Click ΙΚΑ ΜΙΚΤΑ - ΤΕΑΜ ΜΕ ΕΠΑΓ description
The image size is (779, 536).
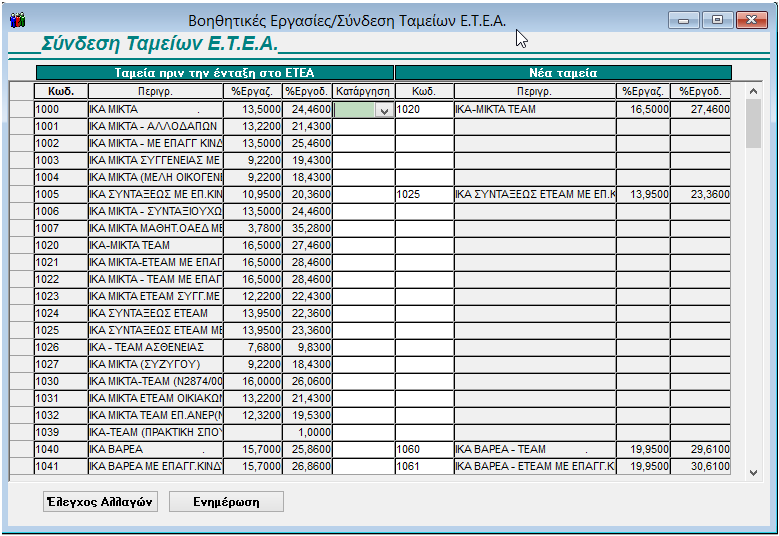pyautogui.click(x=156, y=279)
